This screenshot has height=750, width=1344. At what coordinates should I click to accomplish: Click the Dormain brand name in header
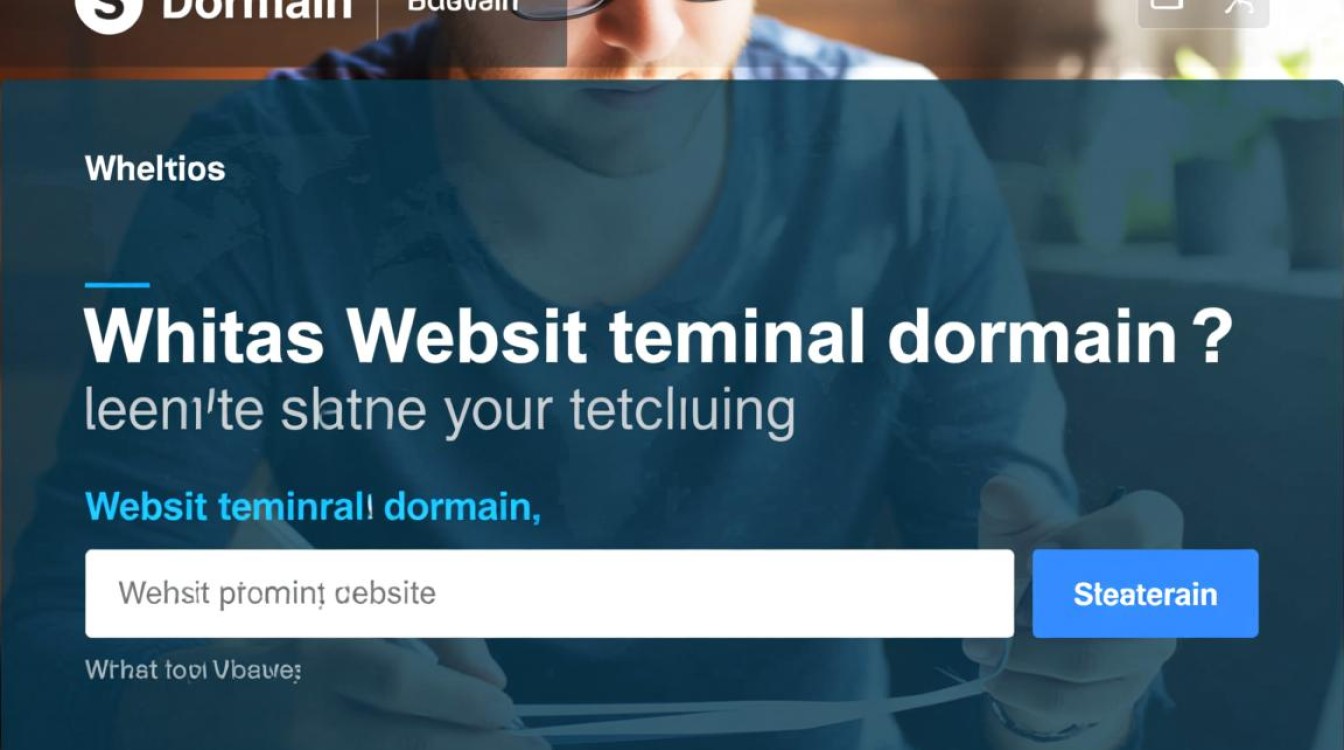point(257,9)
